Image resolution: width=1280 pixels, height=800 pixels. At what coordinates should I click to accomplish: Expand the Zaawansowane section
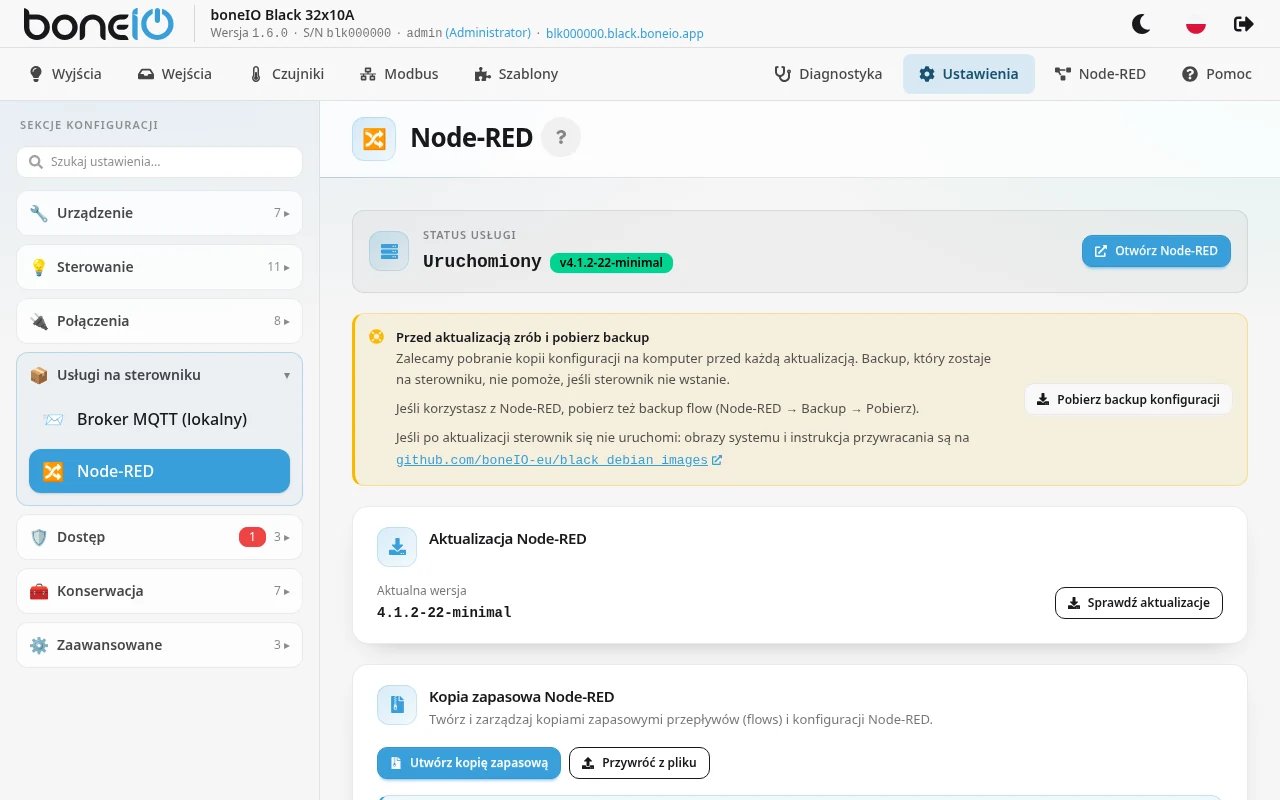click(x=160, y=645)
